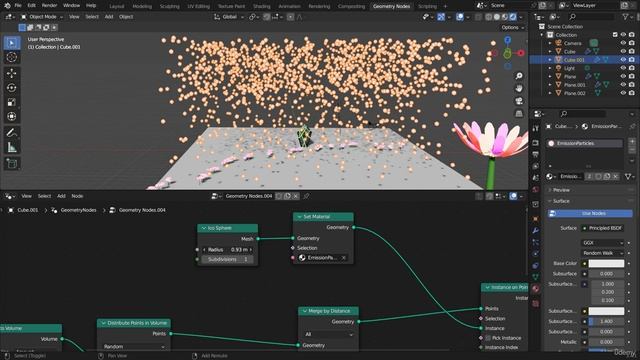Click the Blender logo menu icon
Screen dimensions: 640x360
pos(7,5)
